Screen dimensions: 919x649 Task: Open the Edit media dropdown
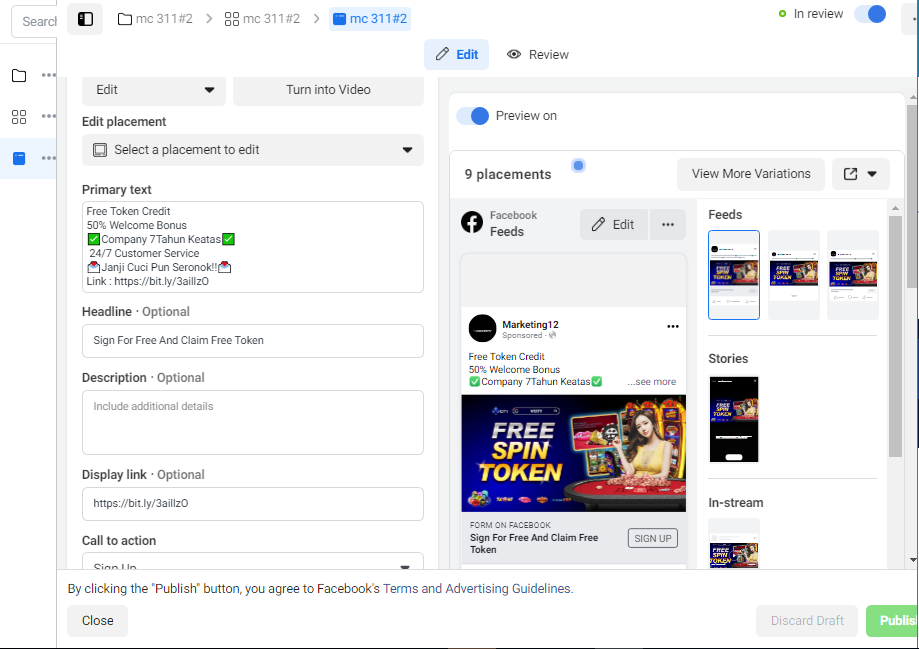pos(154,90)
